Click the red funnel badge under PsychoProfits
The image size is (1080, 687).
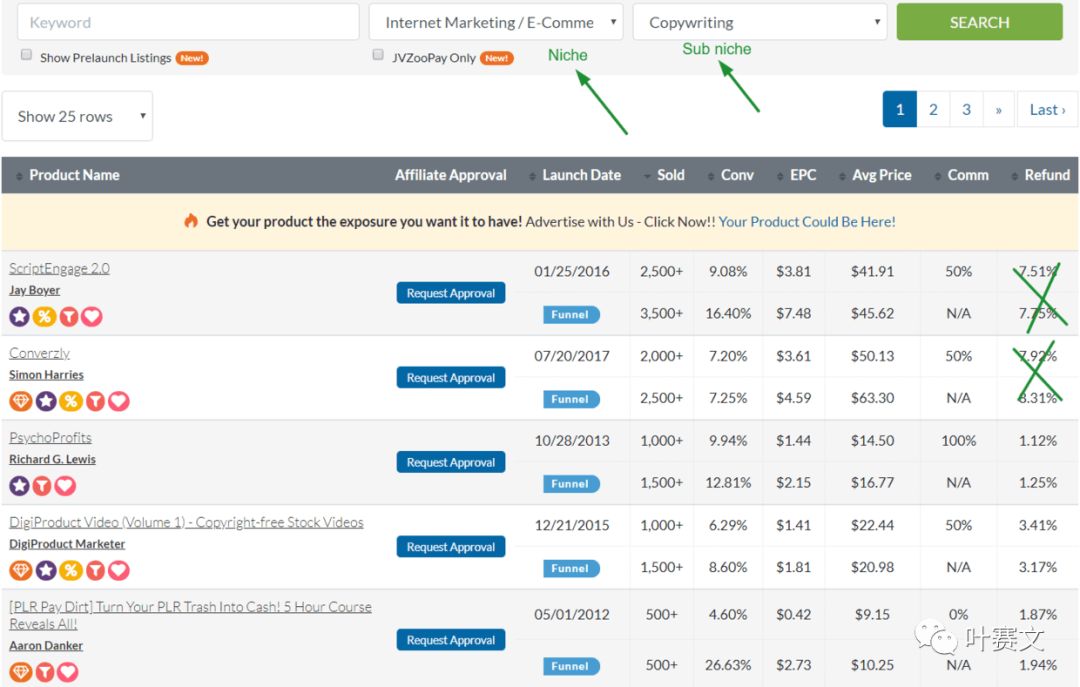[x=42, y=486]
